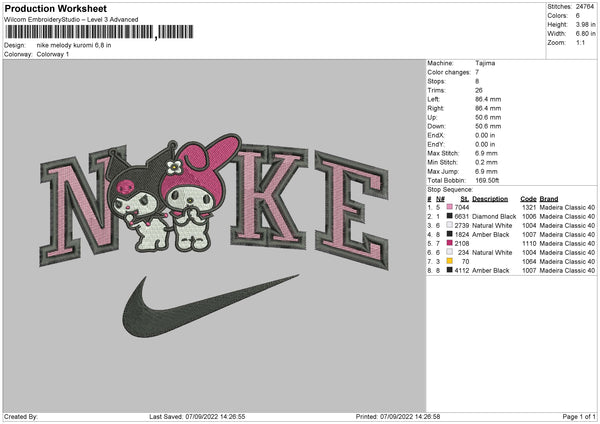This screenshot has width=600, height=424.
Task: Click the stitches count '24764'
Action: pyautogui.click(x=585, y=7)
